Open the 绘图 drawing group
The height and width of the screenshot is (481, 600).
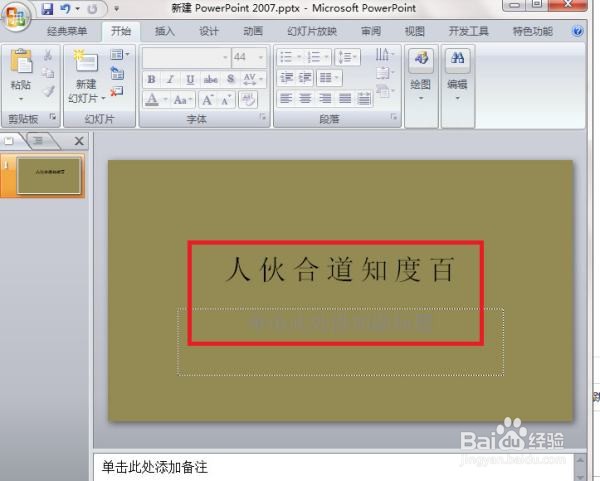[x=421, y=75]
